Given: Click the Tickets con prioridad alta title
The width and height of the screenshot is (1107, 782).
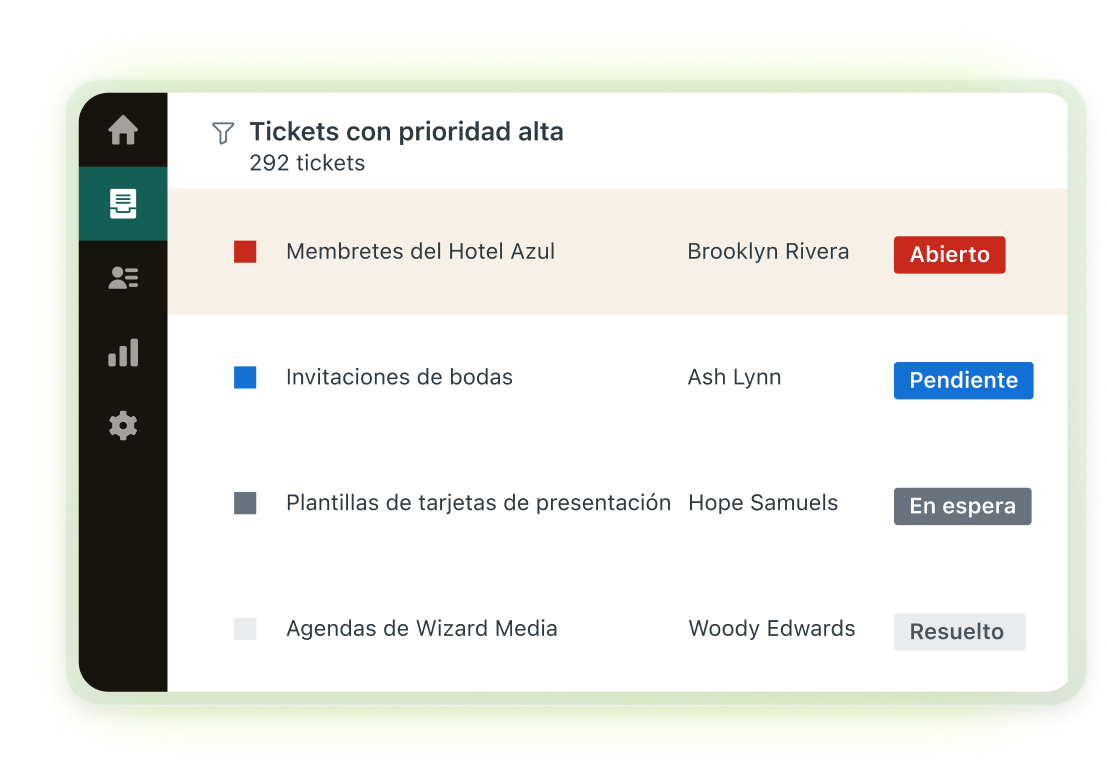Looking at the screenshot, I should point(406,132).
